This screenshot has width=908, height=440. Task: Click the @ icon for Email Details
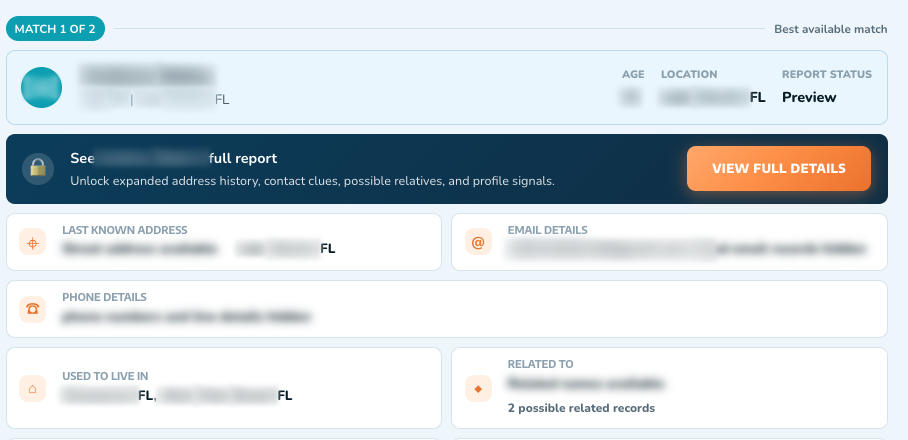point(478,242)
